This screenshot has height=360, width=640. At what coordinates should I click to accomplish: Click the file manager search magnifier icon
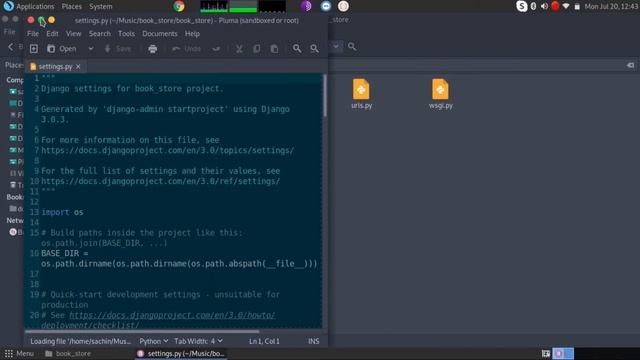pyautogui.click(x=352, y=47)
